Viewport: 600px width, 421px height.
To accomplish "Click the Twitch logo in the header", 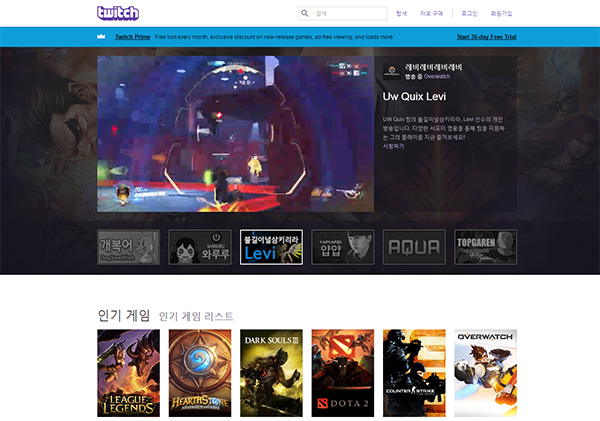I will click(118, 13).
